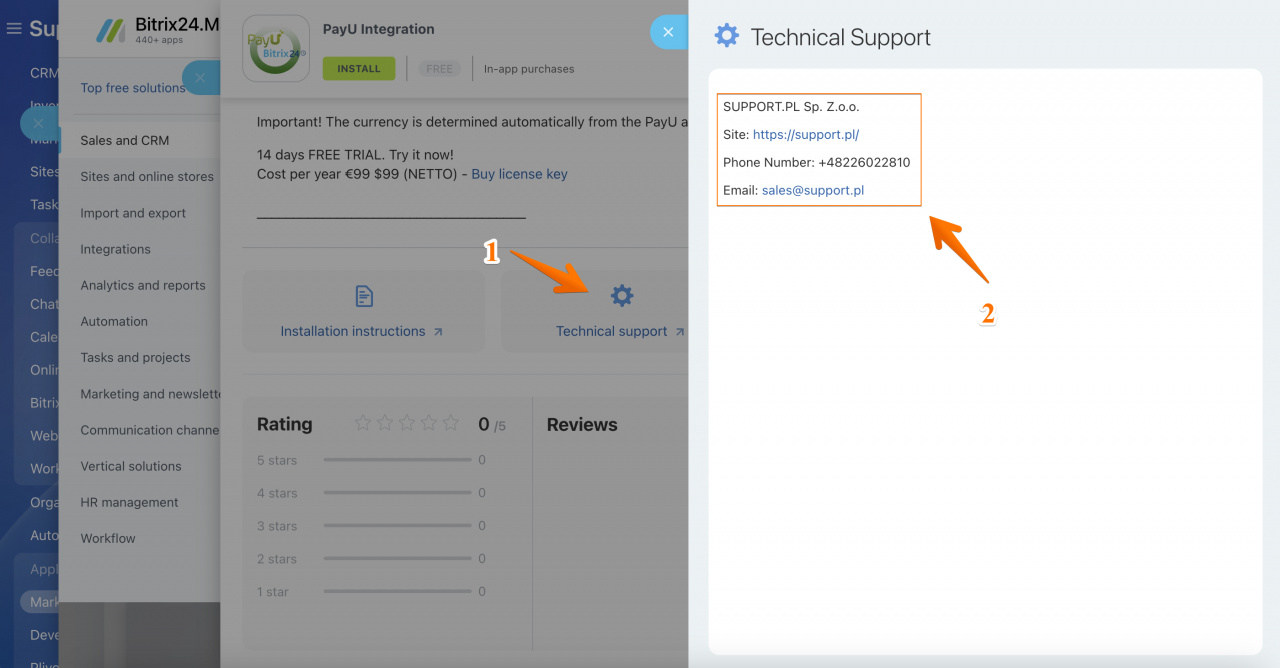Click the 1 star rating bar
Viewport: 1280px width, 668px height.
(x=398, y=592)
